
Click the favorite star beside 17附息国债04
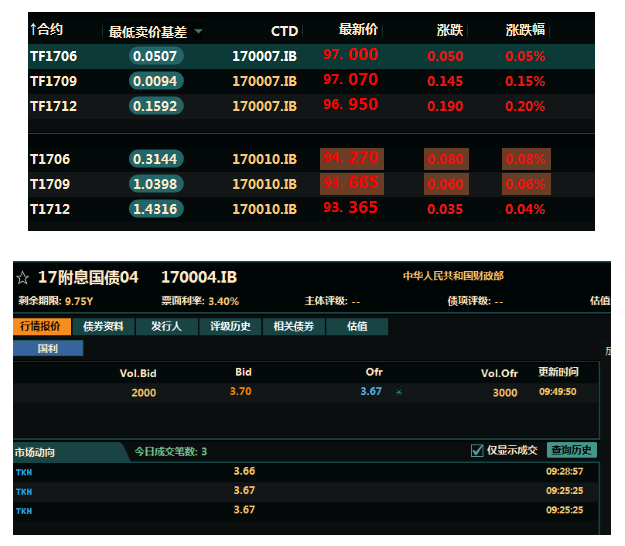pyautogui.click(x=22, y=277)
